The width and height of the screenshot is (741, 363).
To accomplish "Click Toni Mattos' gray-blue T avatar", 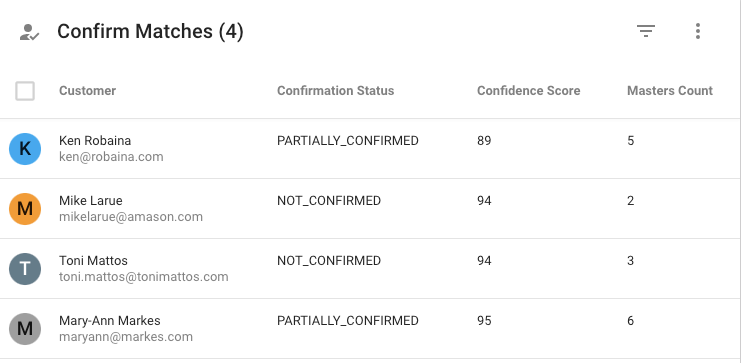I will click(25, 268).
